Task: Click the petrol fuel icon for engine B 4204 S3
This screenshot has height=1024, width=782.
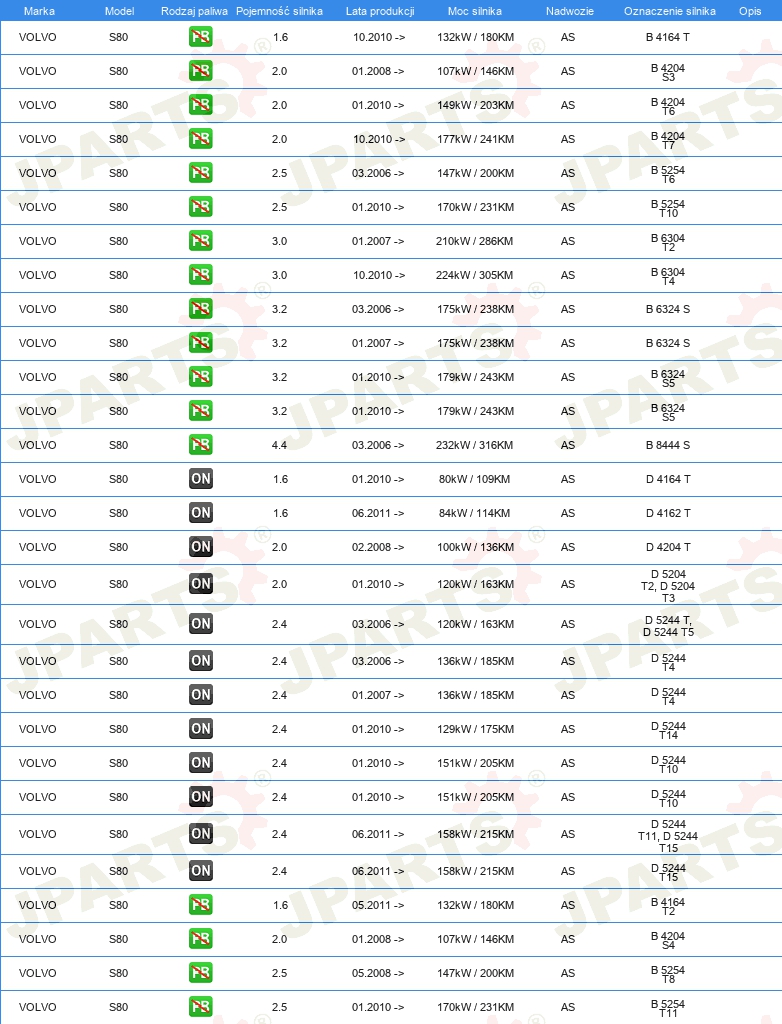Action: pos(201,71)
